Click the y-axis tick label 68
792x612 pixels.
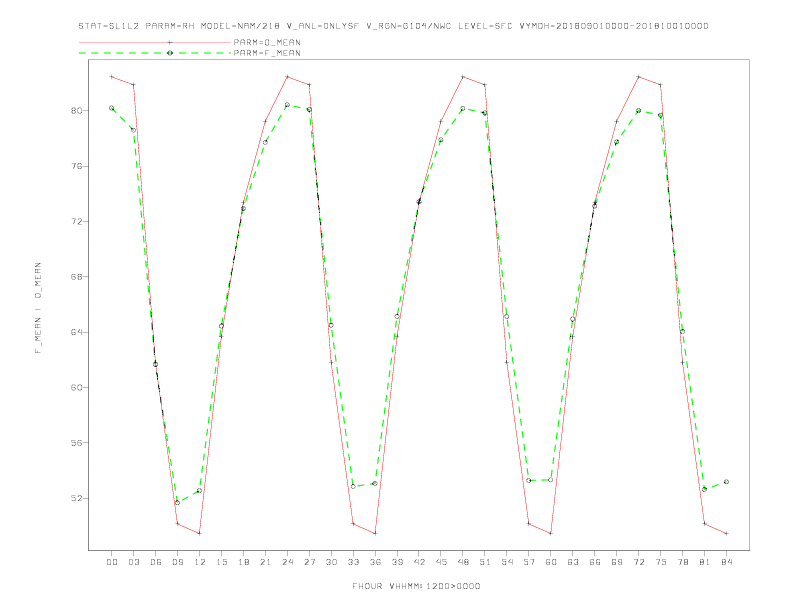coord(76,277)
